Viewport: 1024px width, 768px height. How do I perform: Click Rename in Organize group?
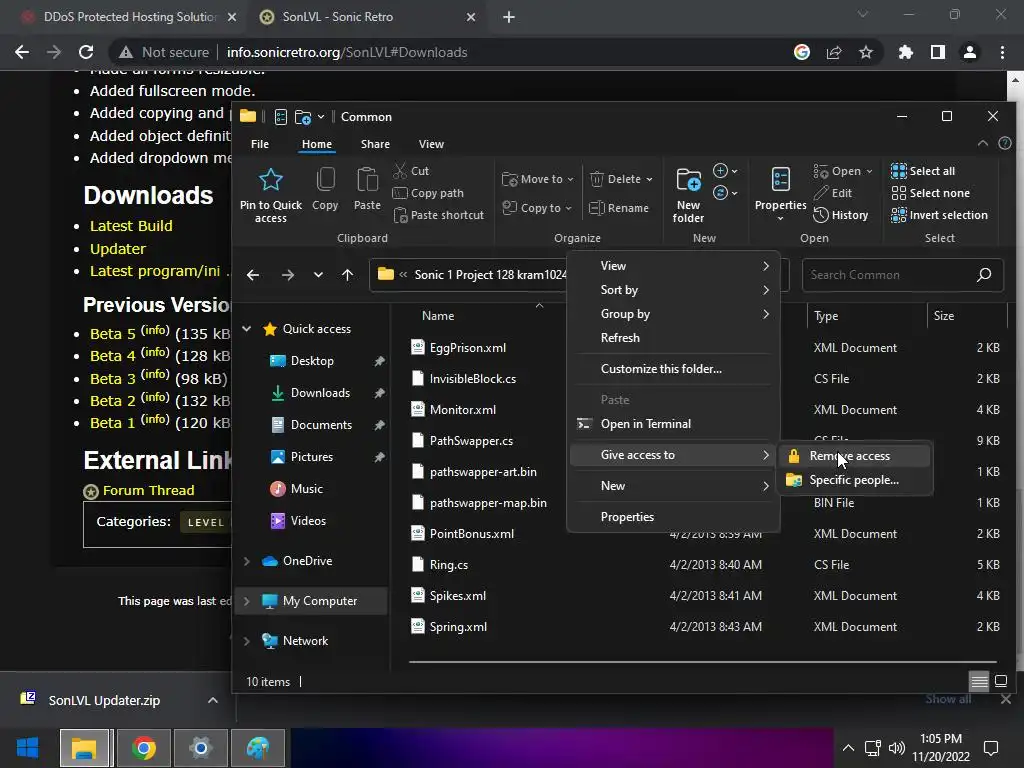[619, 208]
